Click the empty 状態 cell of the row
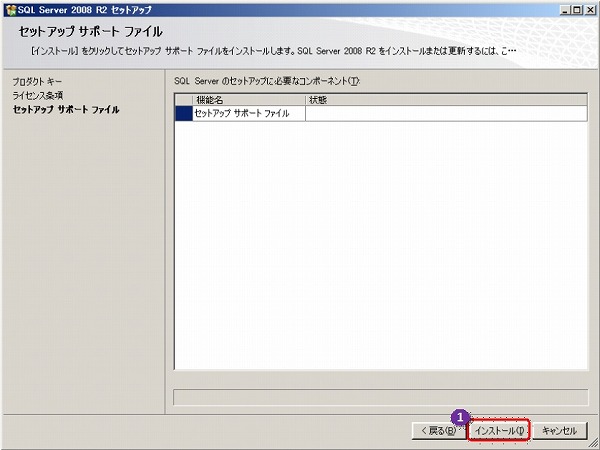 click(446, 113)
